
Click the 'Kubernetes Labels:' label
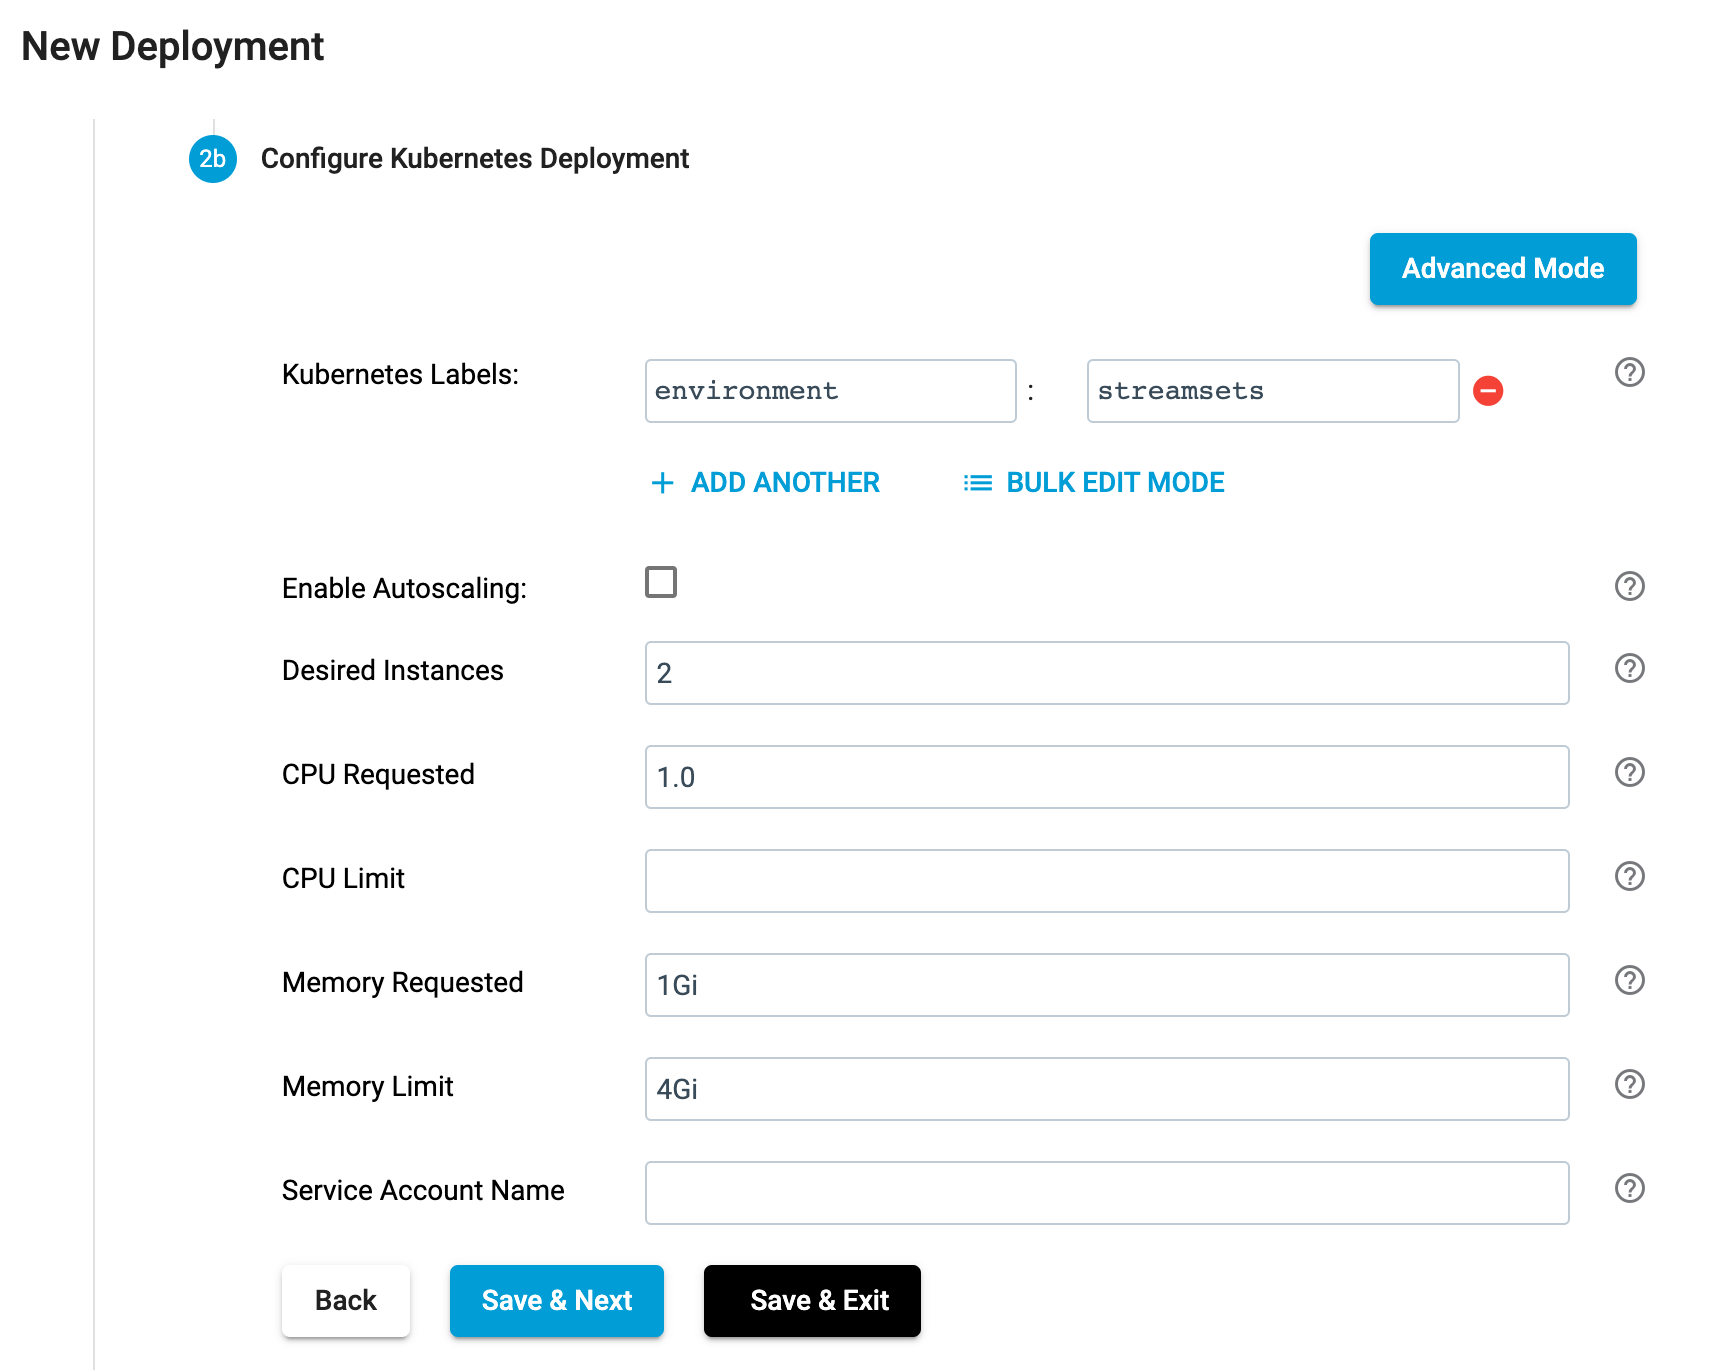coord(400,375)
